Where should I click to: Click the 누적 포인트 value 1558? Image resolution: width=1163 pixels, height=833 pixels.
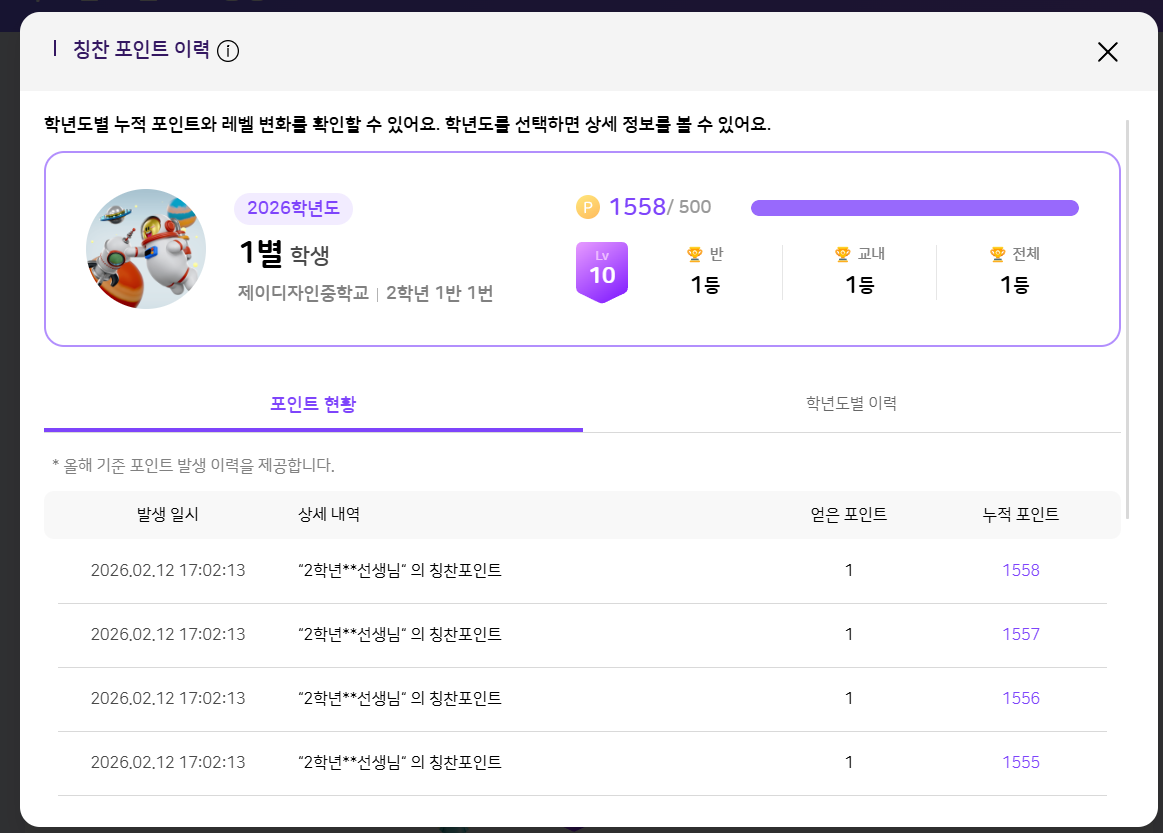[x=1021, y=571]
